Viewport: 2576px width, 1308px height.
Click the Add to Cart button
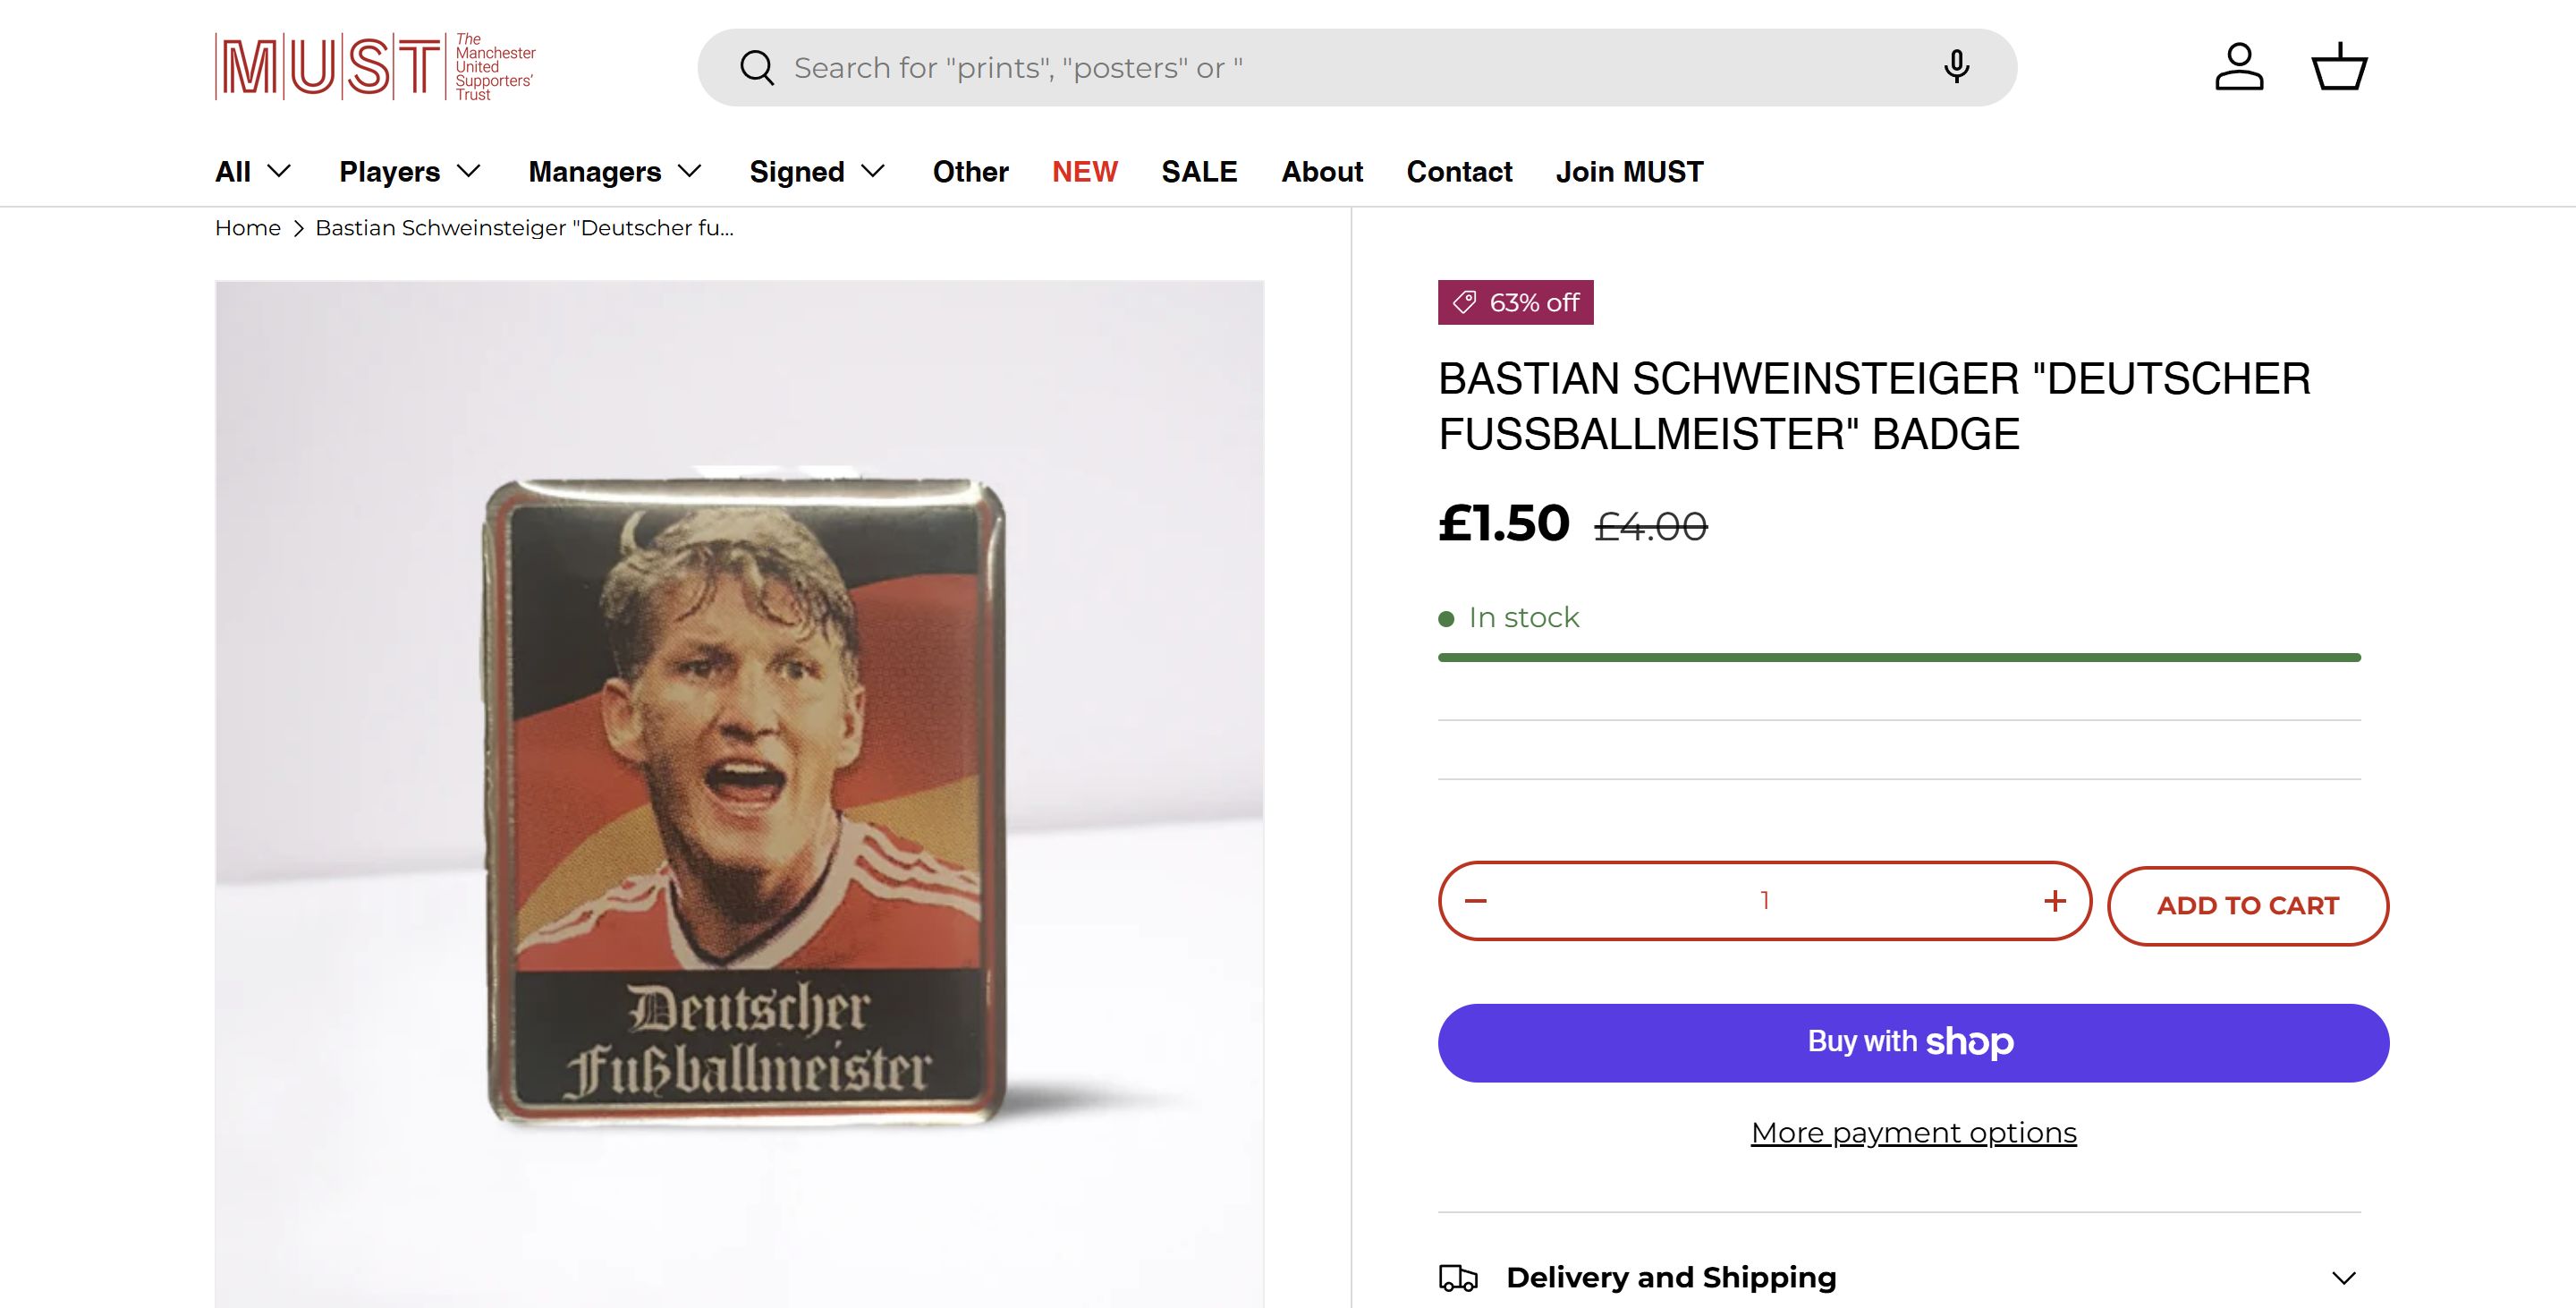click(2247, 906)
